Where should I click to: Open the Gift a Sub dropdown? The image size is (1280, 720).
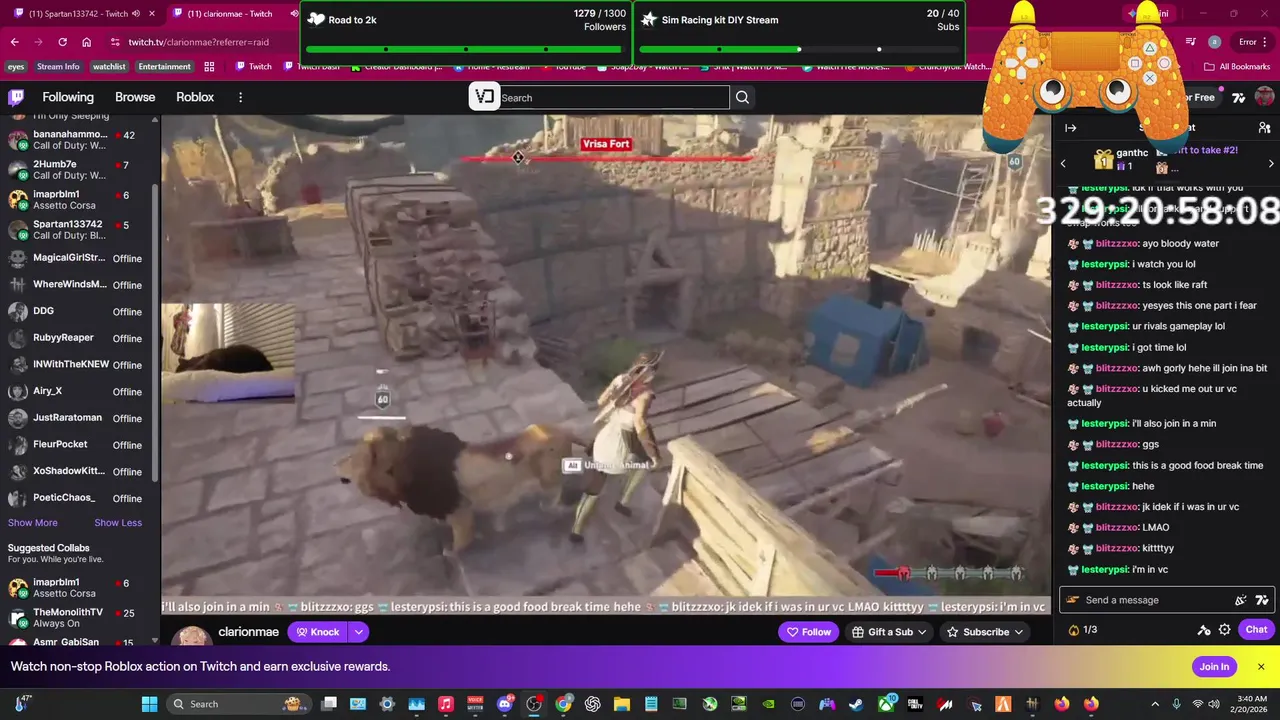pyautogui.click(x=890, y=632)
